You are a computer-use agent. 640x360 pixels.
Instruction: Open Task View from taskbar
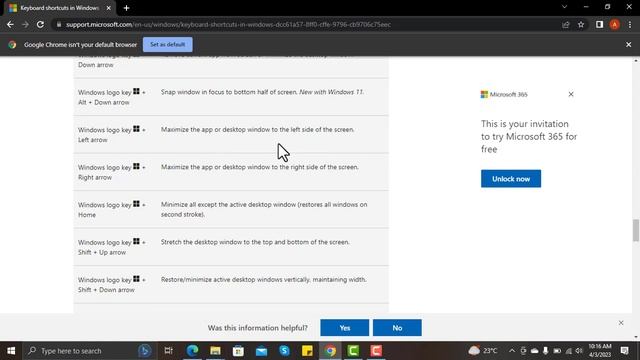pyautogui.click(x=168, y=351)
